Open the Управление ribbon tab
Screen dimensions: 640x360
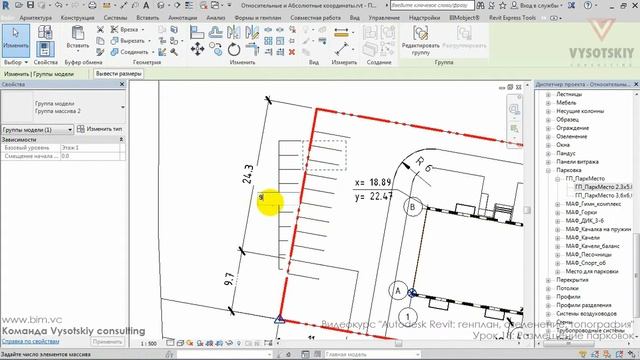(x=384, y=18)
